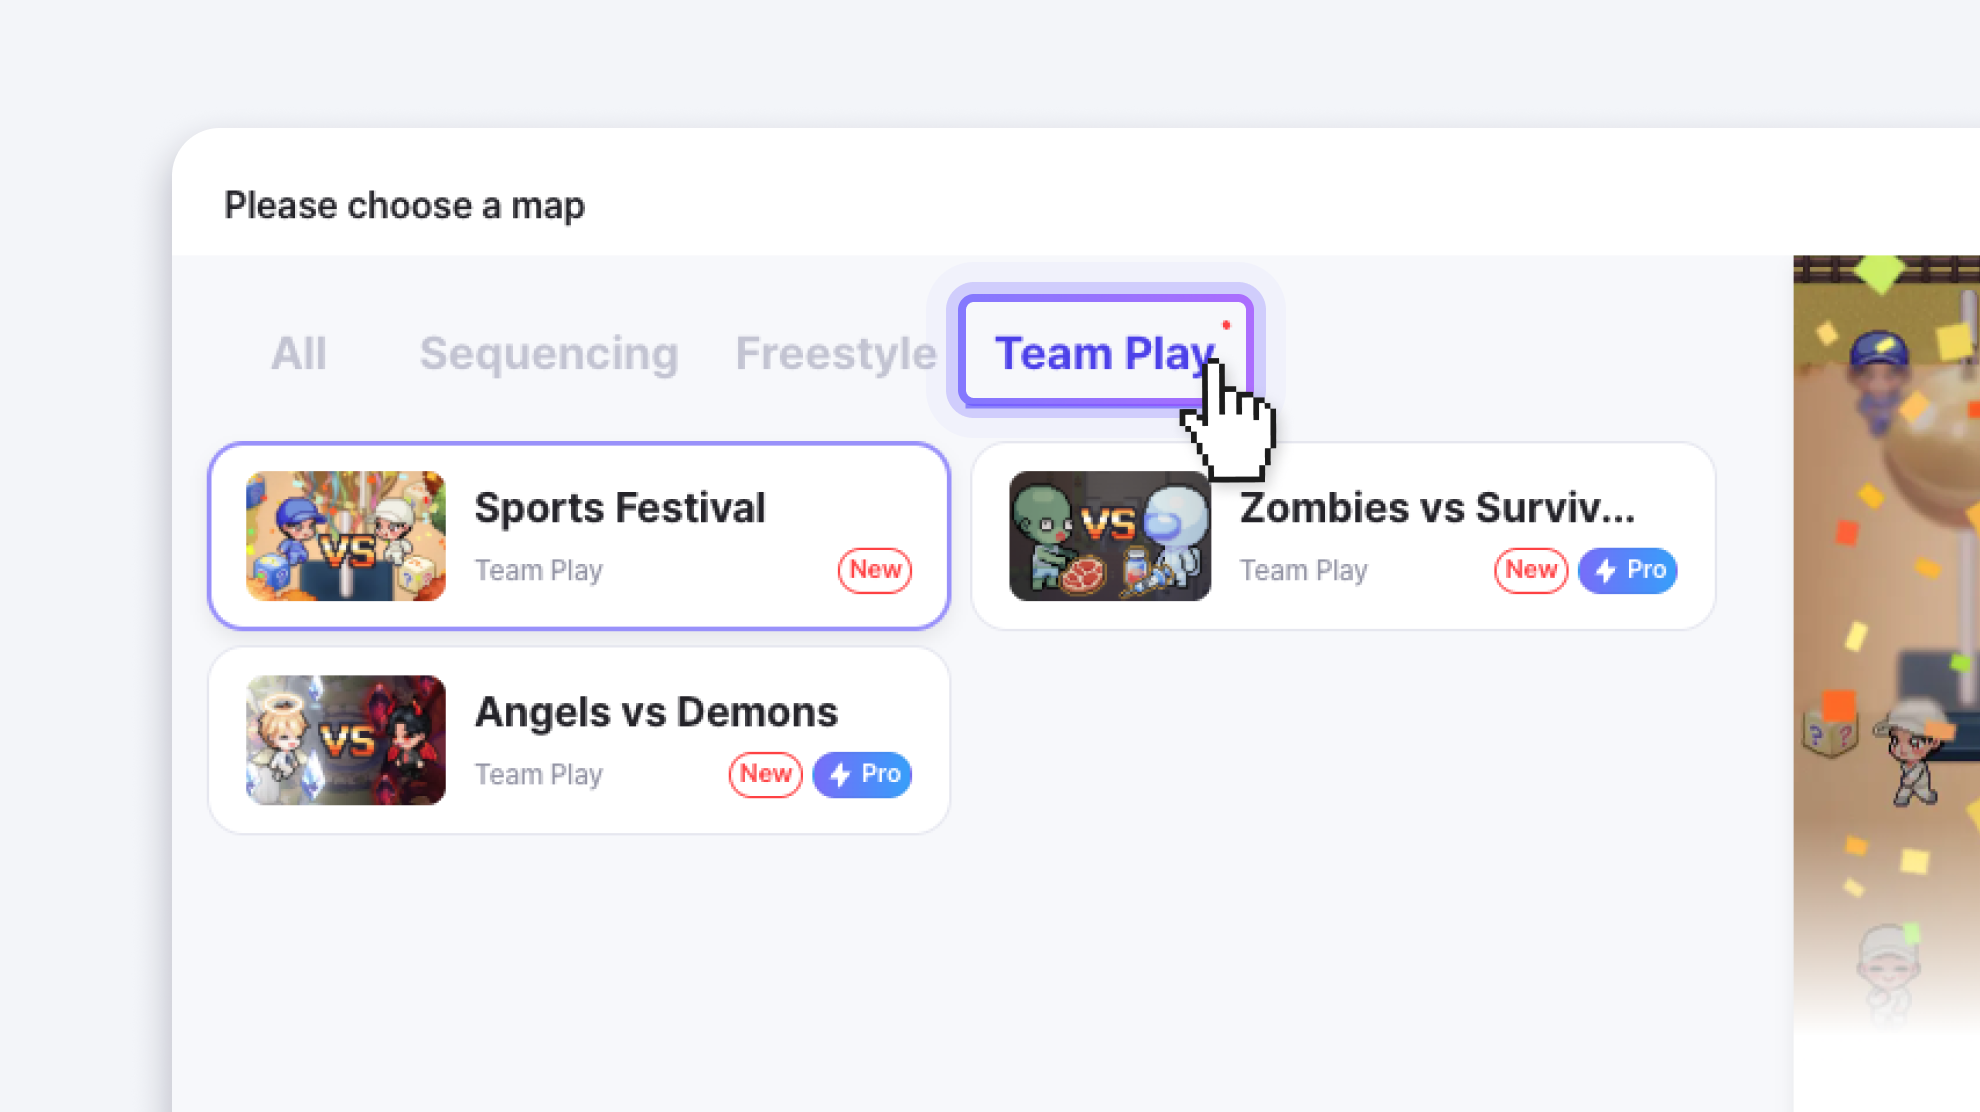
Task: Choose the Zombies vs Survivors map title
Action: 1437,508
